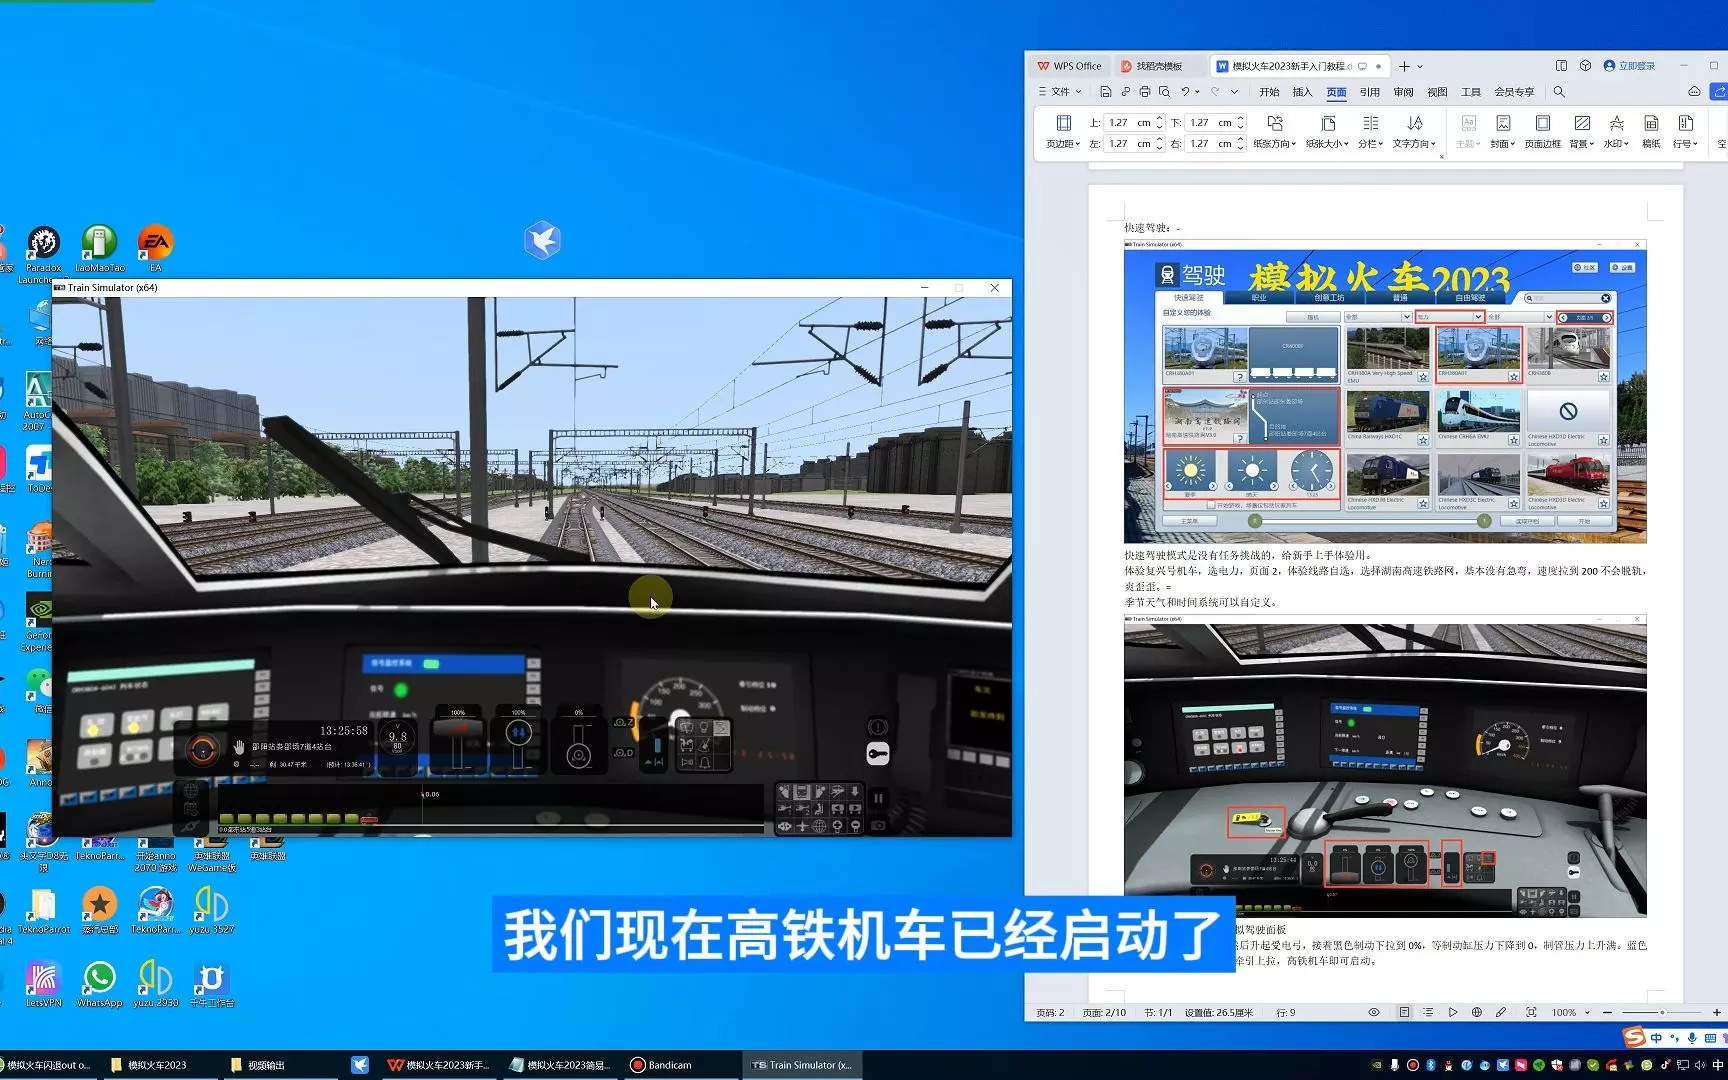Click Bandicam taskbar button

[x=662, y=1065]
